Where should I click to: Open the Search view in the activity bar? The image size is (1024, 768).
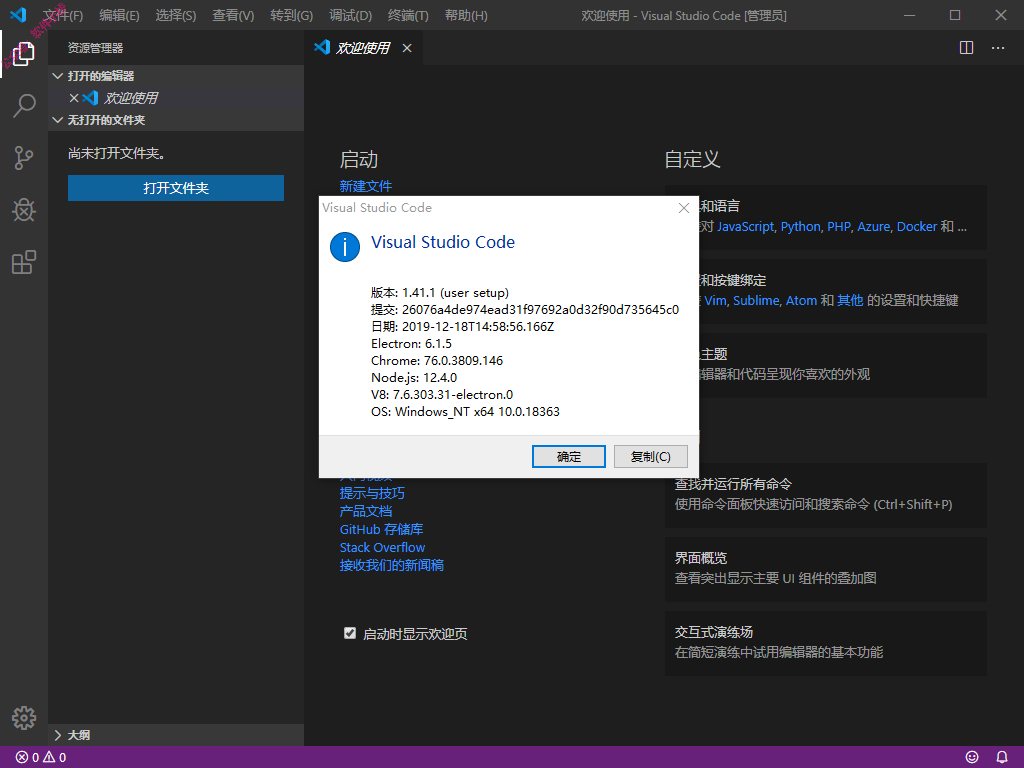click(24, 106)
